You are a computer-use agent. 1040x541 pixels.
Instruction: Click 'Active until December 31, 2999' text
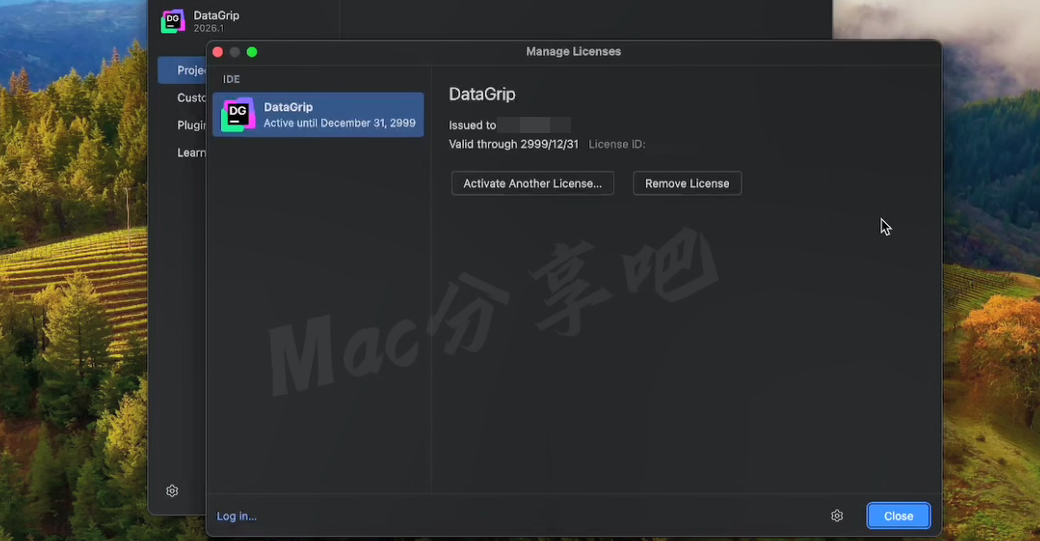click(x=340, y=123)
